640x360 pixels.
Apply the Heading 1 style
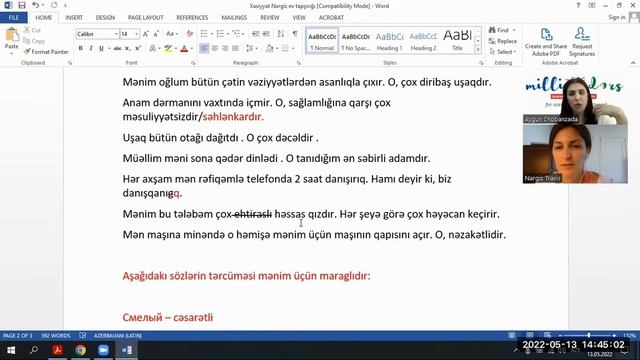click(x=389, y=41)
